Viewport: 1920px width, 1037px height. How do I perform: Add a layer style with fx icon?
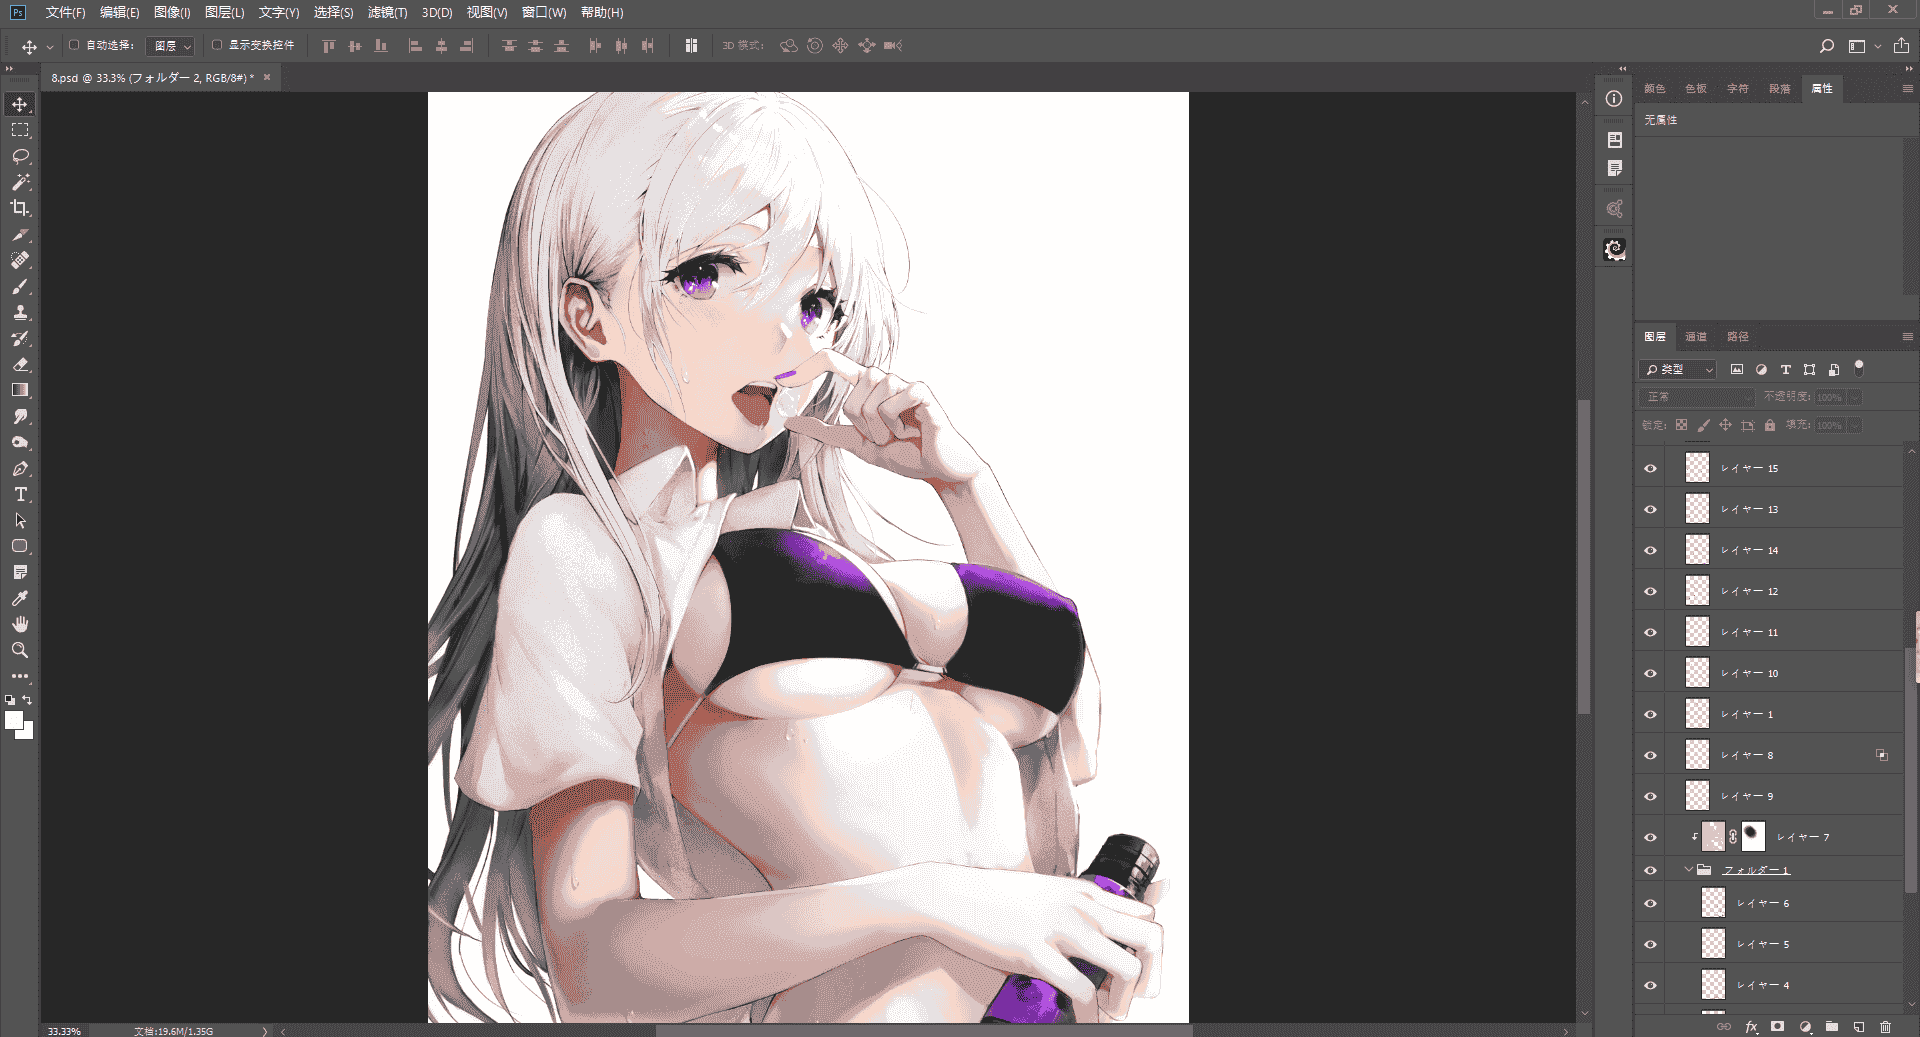[x=1751, y=1027]
